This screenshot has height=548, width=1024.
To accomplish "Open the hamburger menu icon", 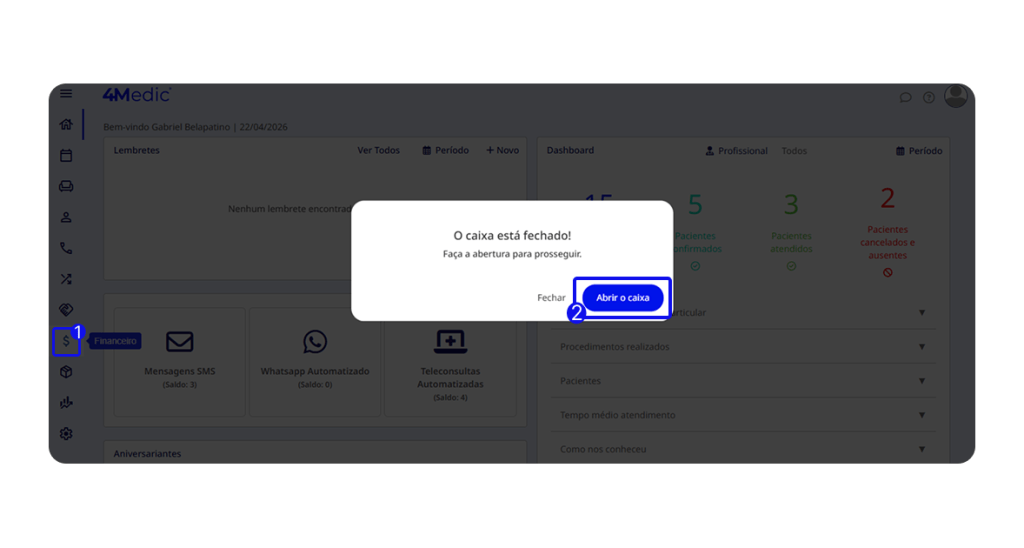I will point(66,93).
